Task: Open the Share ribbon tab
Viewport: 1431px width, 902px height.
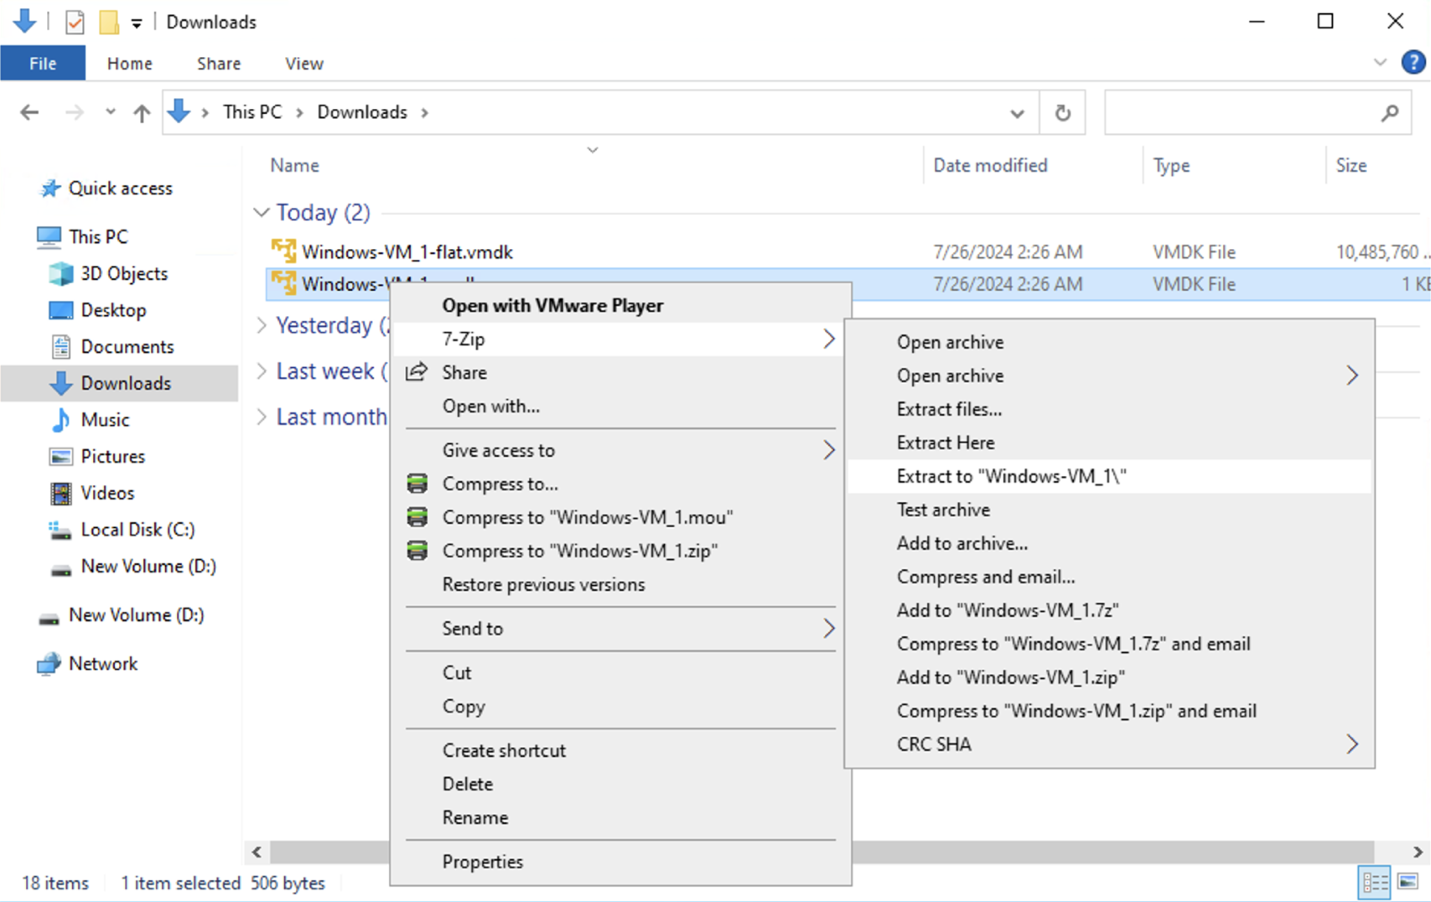Action: click(218, 63)
